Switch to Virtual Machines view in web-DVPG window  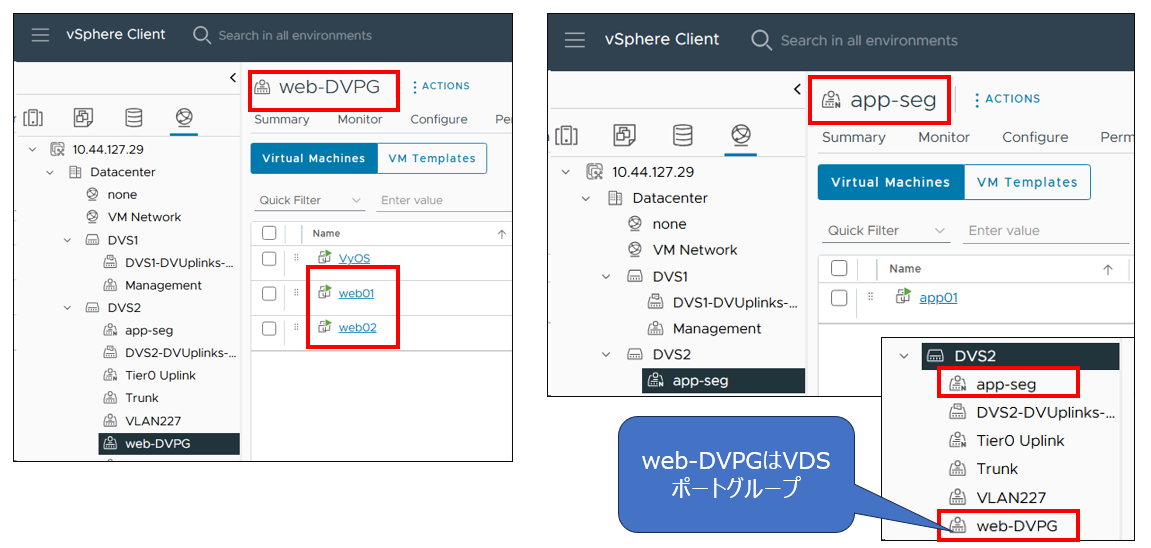click(313, 158)
